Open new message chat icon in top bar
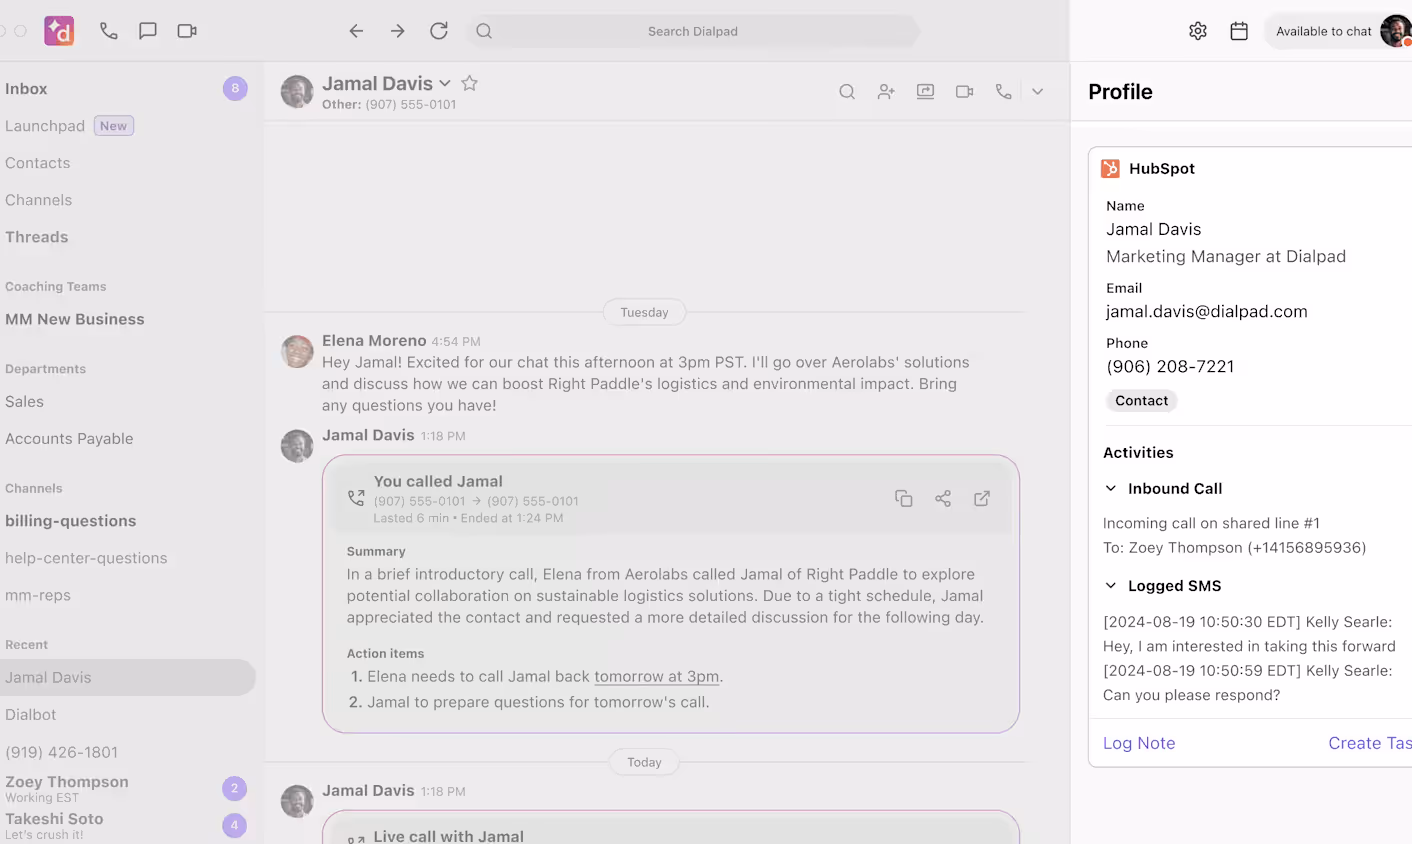This screenshot has width=1412, height=844. pos(148,31)
